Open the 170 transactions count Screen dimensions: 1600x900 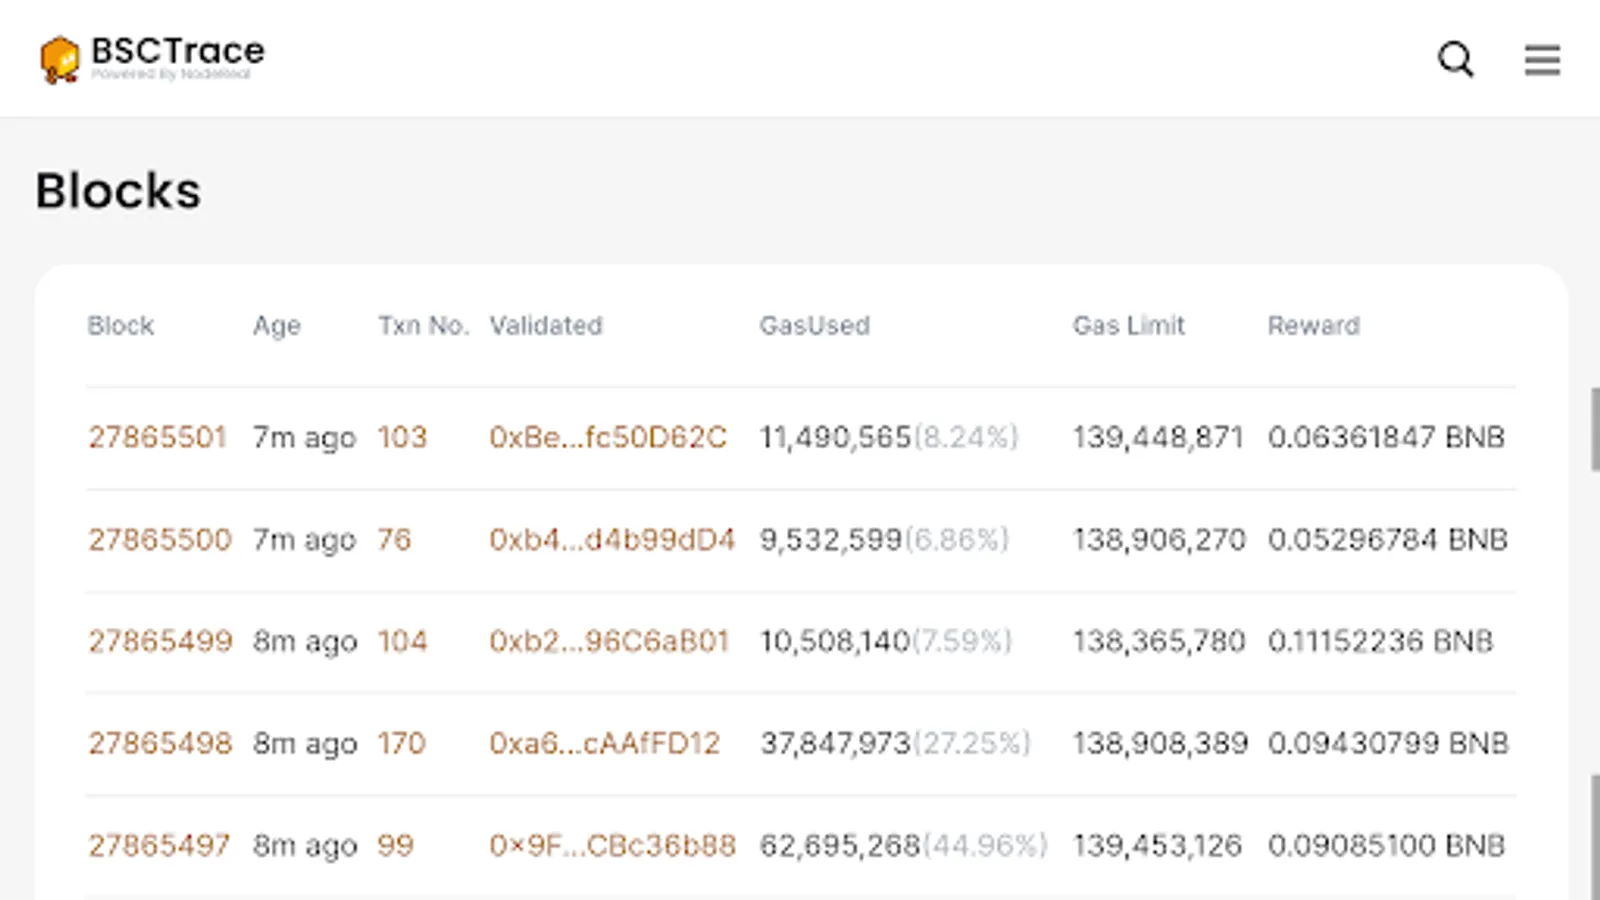pyautogui.click(x=401, y=743)
